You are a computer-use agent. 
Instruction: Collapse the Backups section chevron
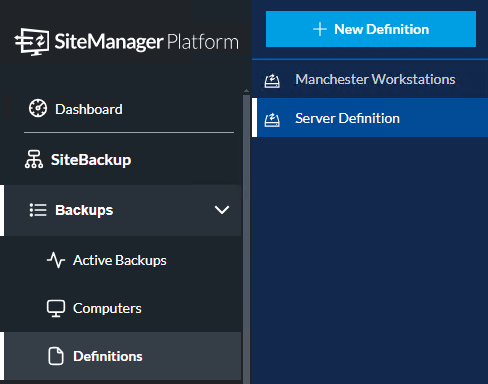(222, 210)
